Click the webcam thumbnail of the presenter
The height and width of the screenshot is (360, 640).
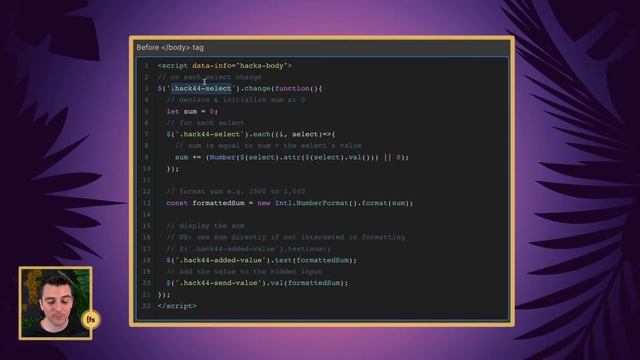55,303
